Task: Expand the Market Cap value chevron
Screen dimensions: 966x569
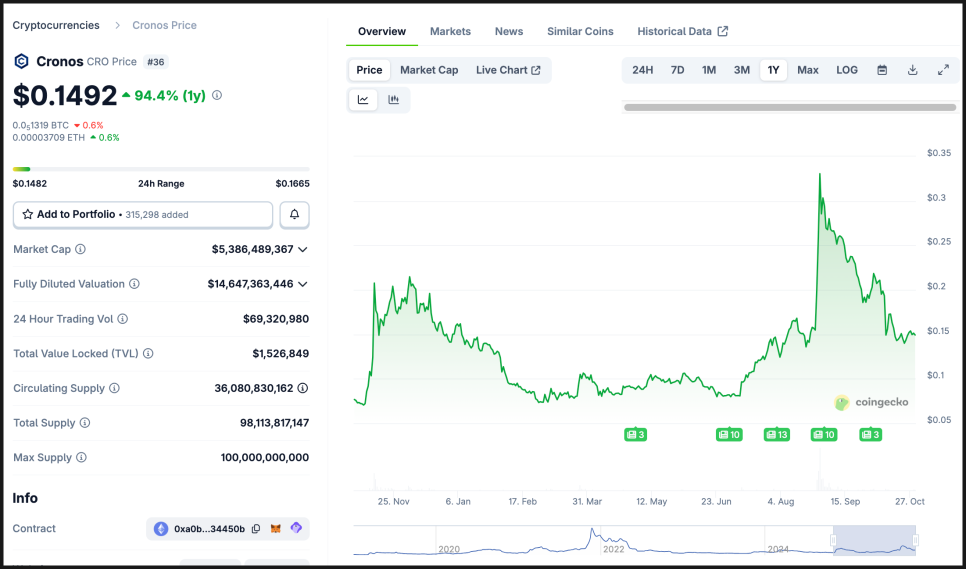Action: tap(303, 249)
